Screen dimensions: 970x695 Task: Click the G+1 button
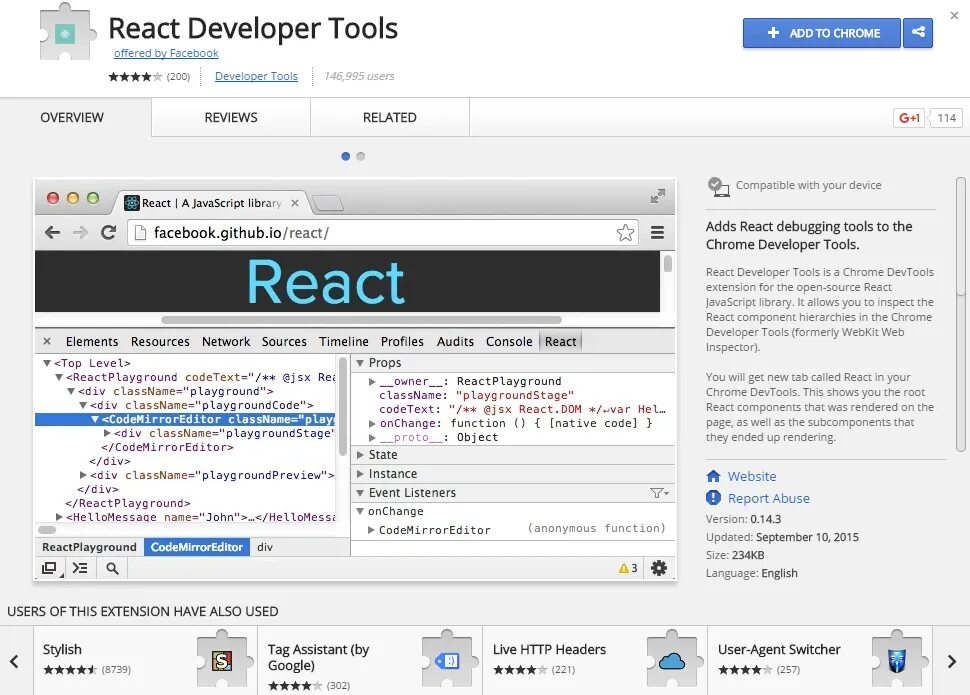click(909, 118)
